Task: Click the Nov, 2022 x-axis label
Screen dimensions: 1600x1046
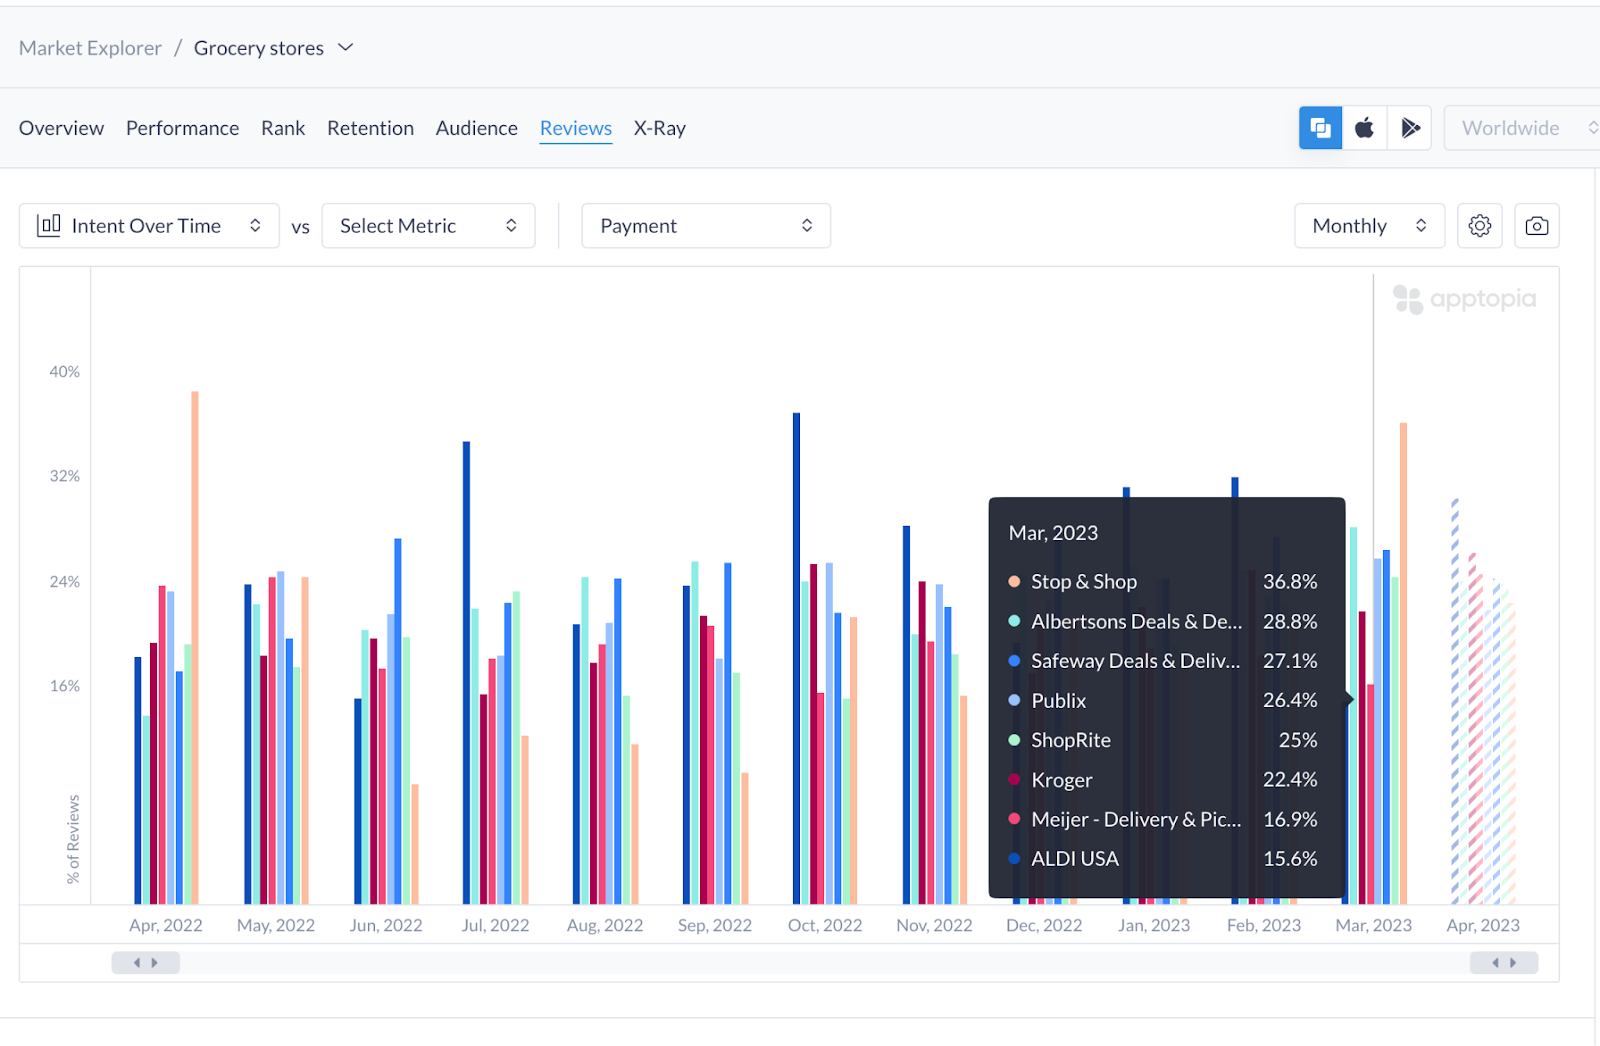Action: pyautogui.click(x=934, y=926)
